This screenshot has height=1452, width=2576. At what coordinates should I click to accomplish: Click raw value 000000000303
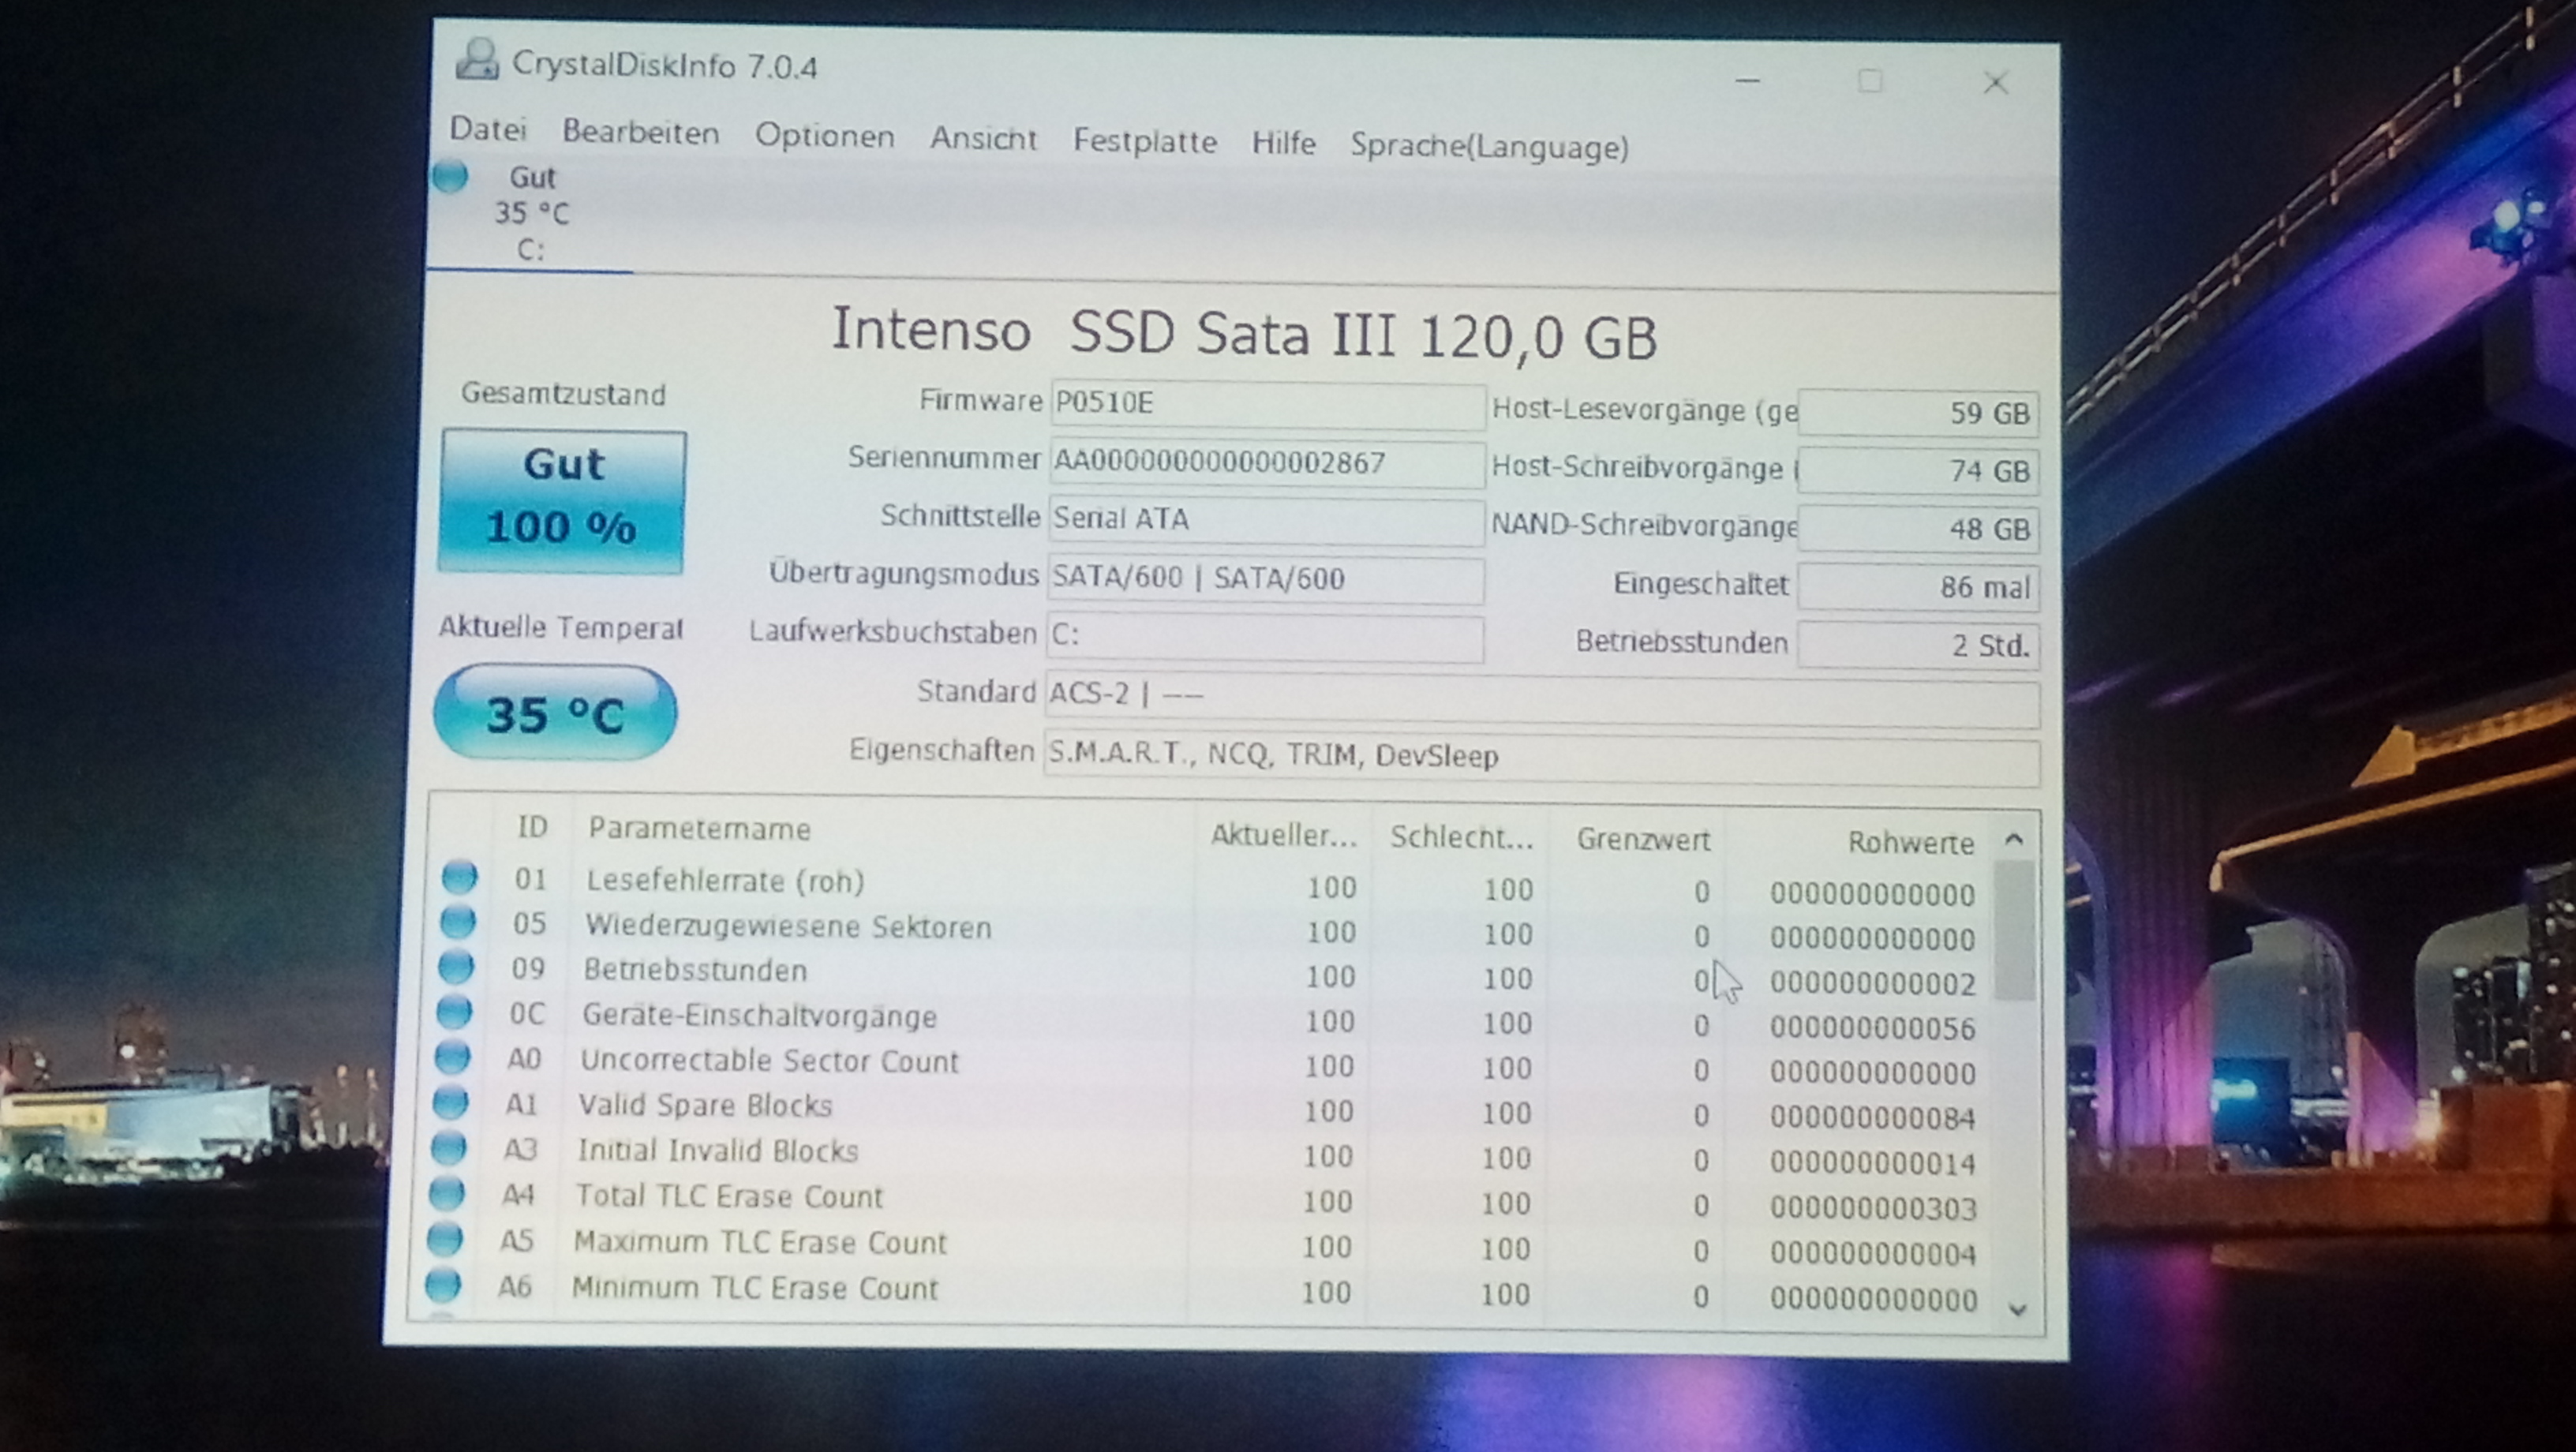[1873, 1209]
